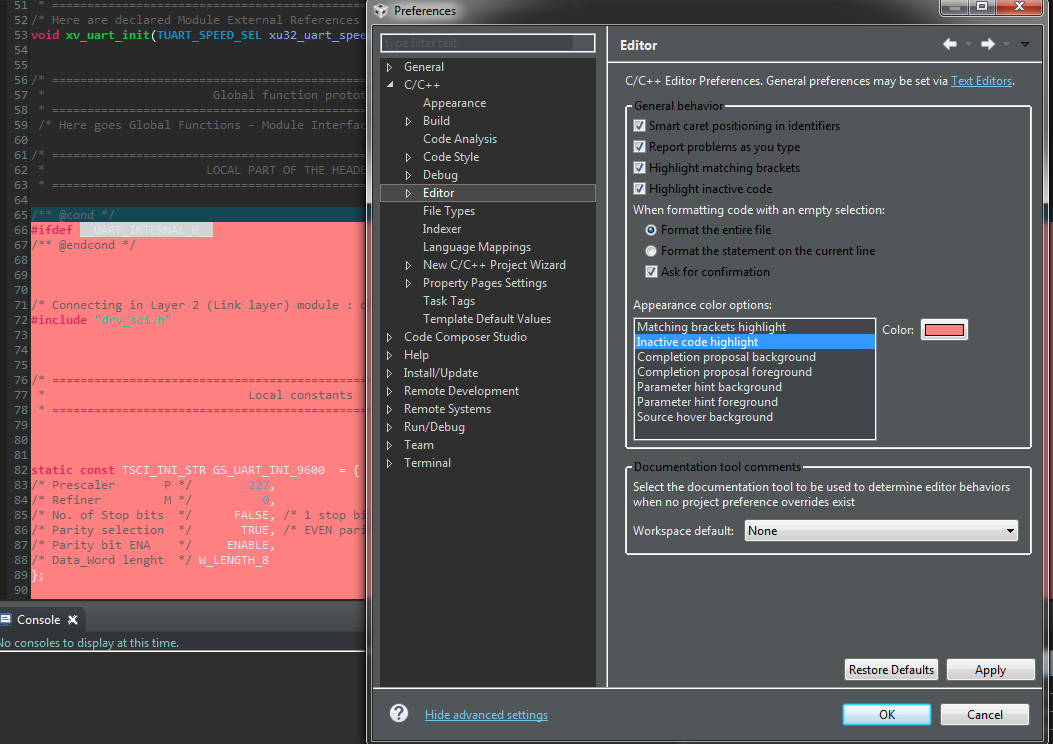Viewport: 1053px width, 744px height.
Task: Select Indexer preference page
Action: point(441,229)
